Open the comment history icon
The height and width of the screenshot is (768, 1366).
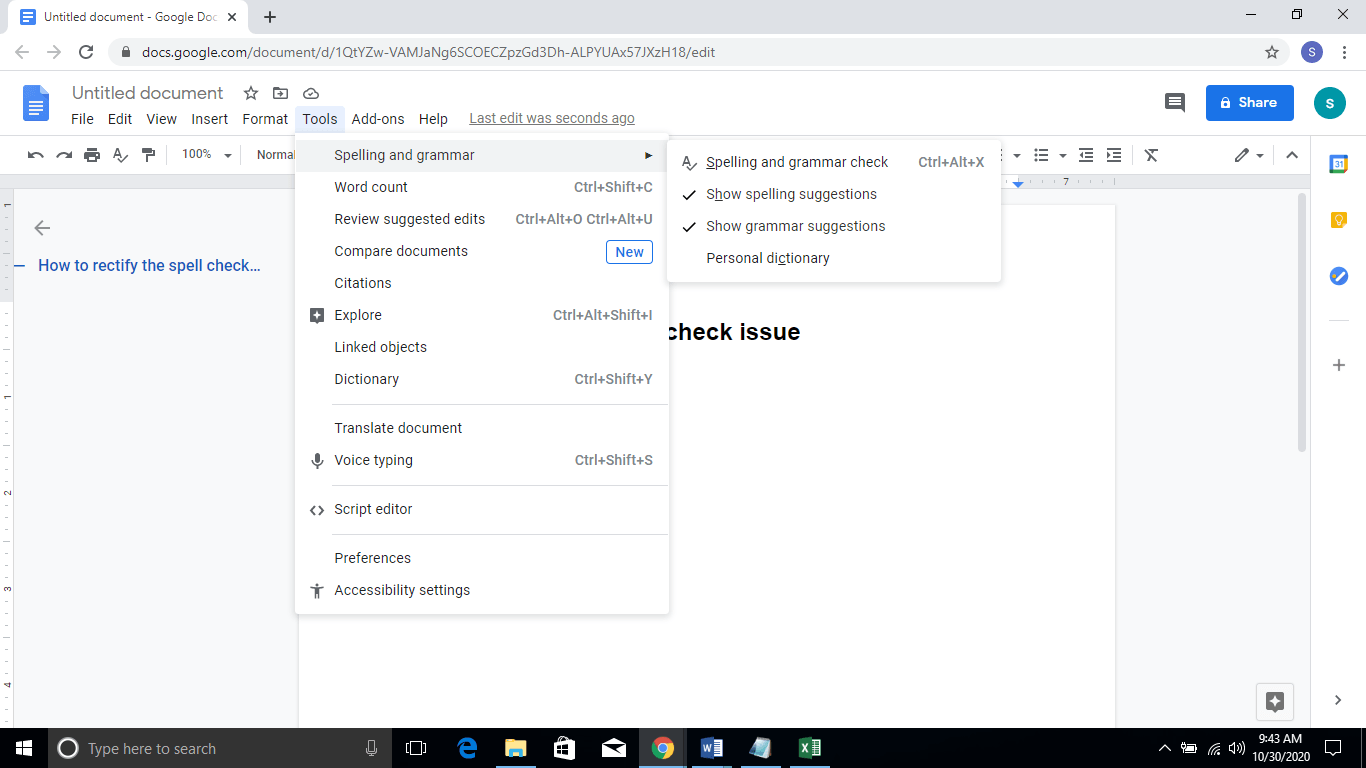click(1174, 102)
